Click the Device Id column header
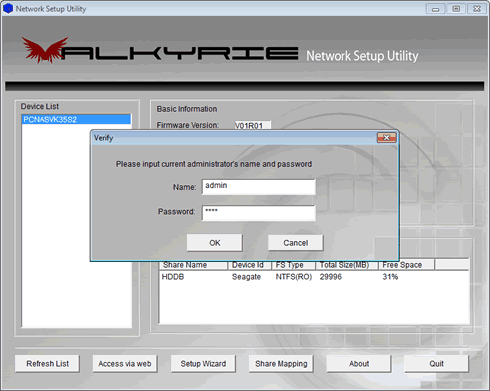 pos(250,265)
